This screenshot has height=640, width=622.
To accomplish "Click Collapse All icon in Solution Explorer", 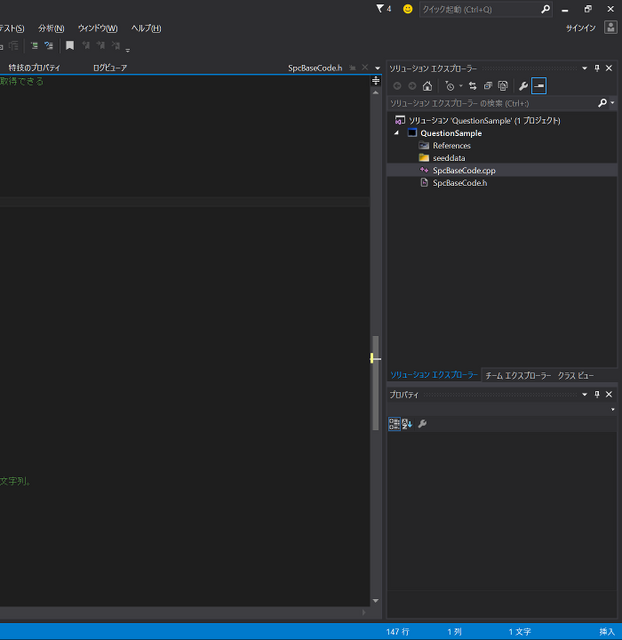I will [x=488, y=86].
